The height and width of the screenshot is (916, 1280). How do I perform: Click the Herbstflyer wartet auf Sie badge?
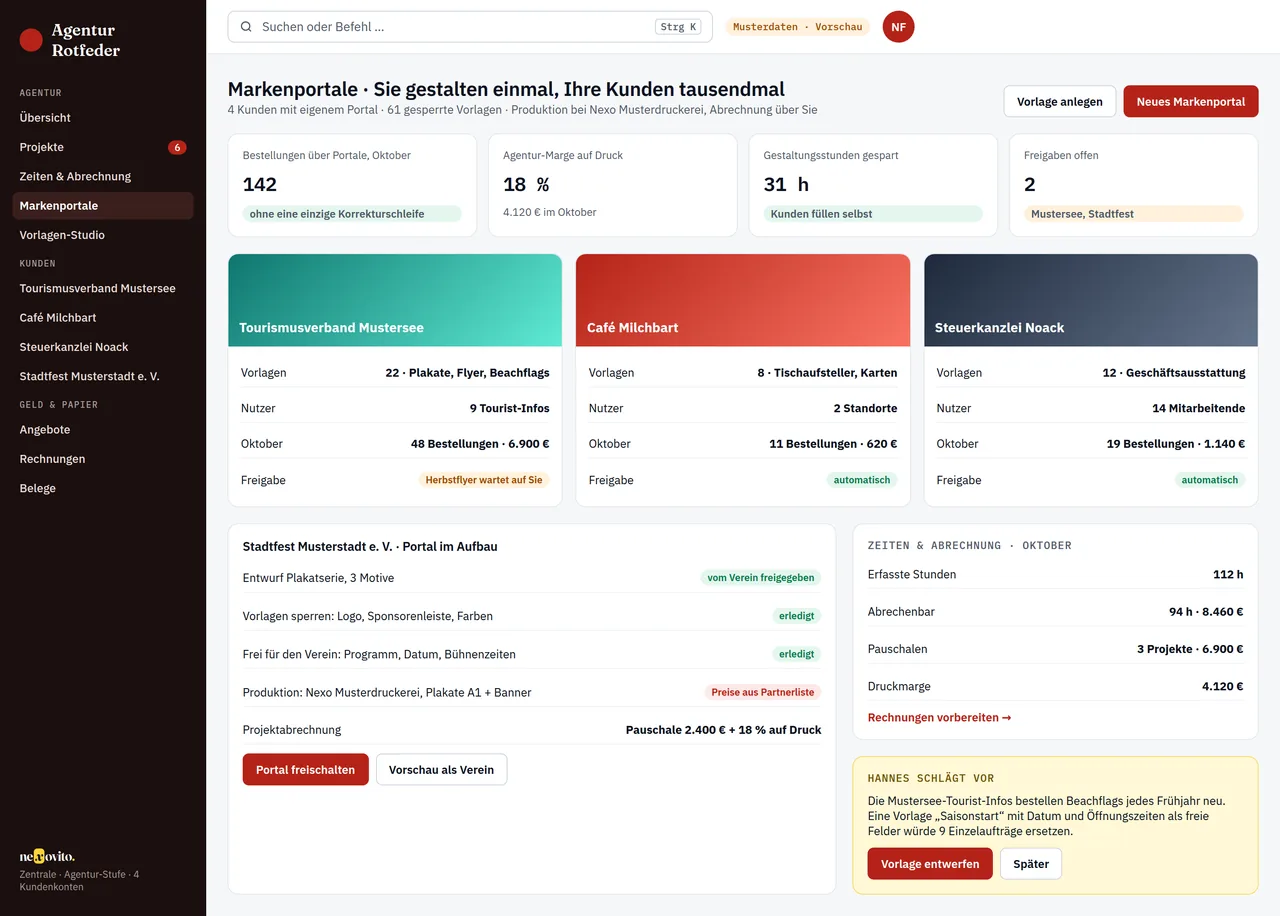point(484,480)
